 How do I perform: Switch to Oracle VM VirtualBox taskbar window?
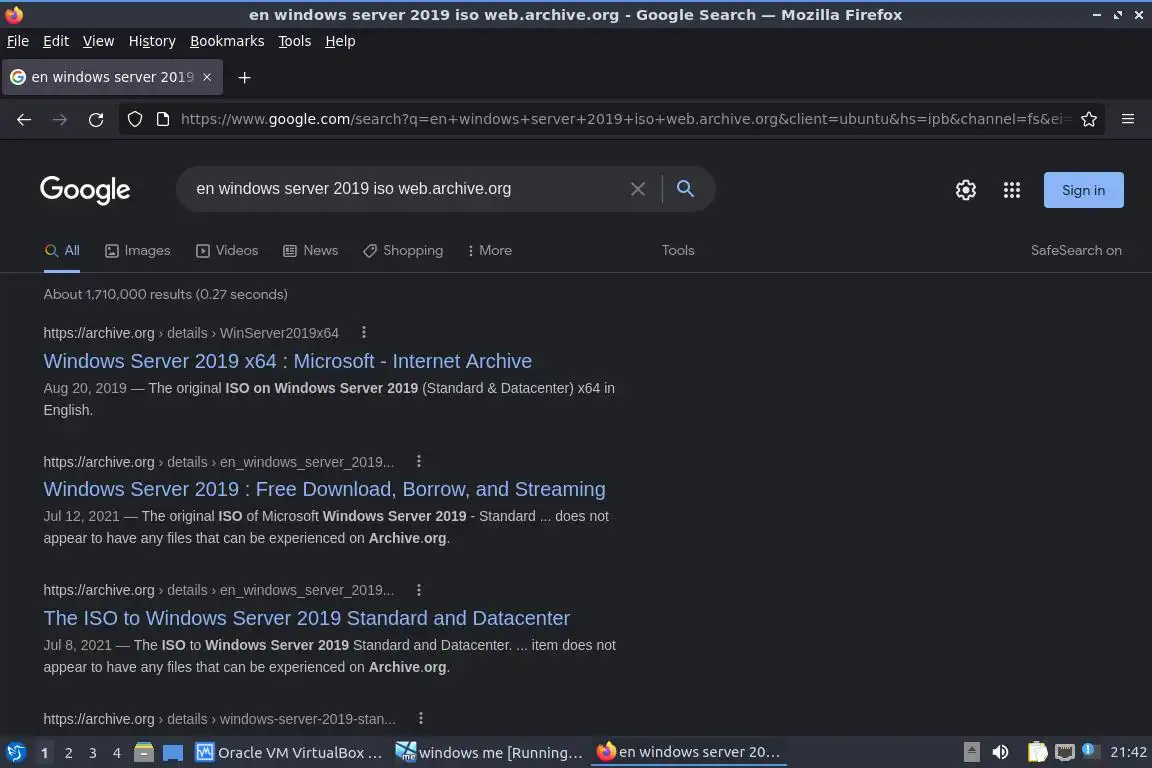pyautogui.click(x=289, y=753)
